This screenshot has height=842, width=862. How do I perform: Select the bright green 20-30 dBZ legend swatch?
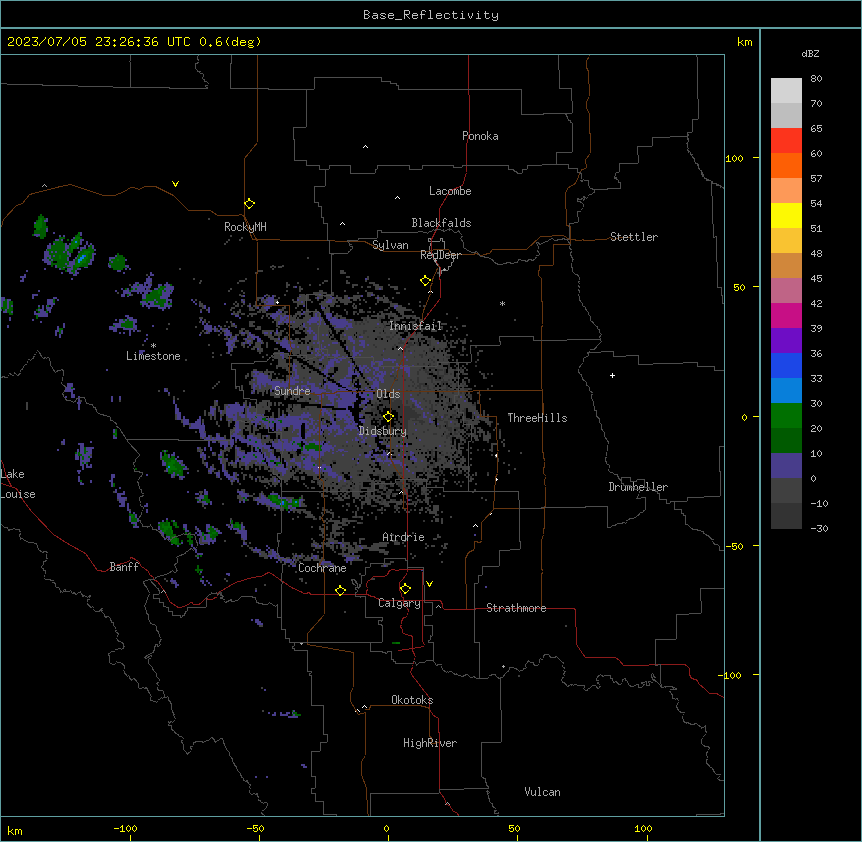(x=786, y=416)
